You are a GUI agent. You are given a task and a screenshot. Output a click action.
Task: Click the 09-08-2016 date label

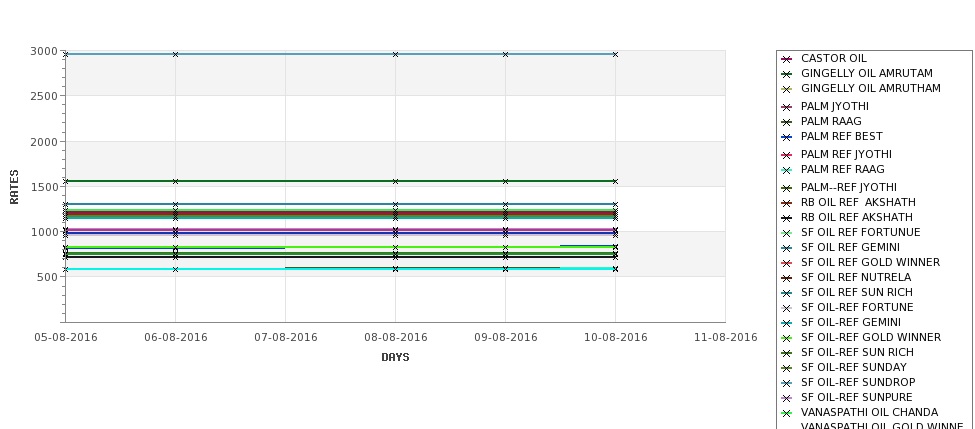click(506, 338)
